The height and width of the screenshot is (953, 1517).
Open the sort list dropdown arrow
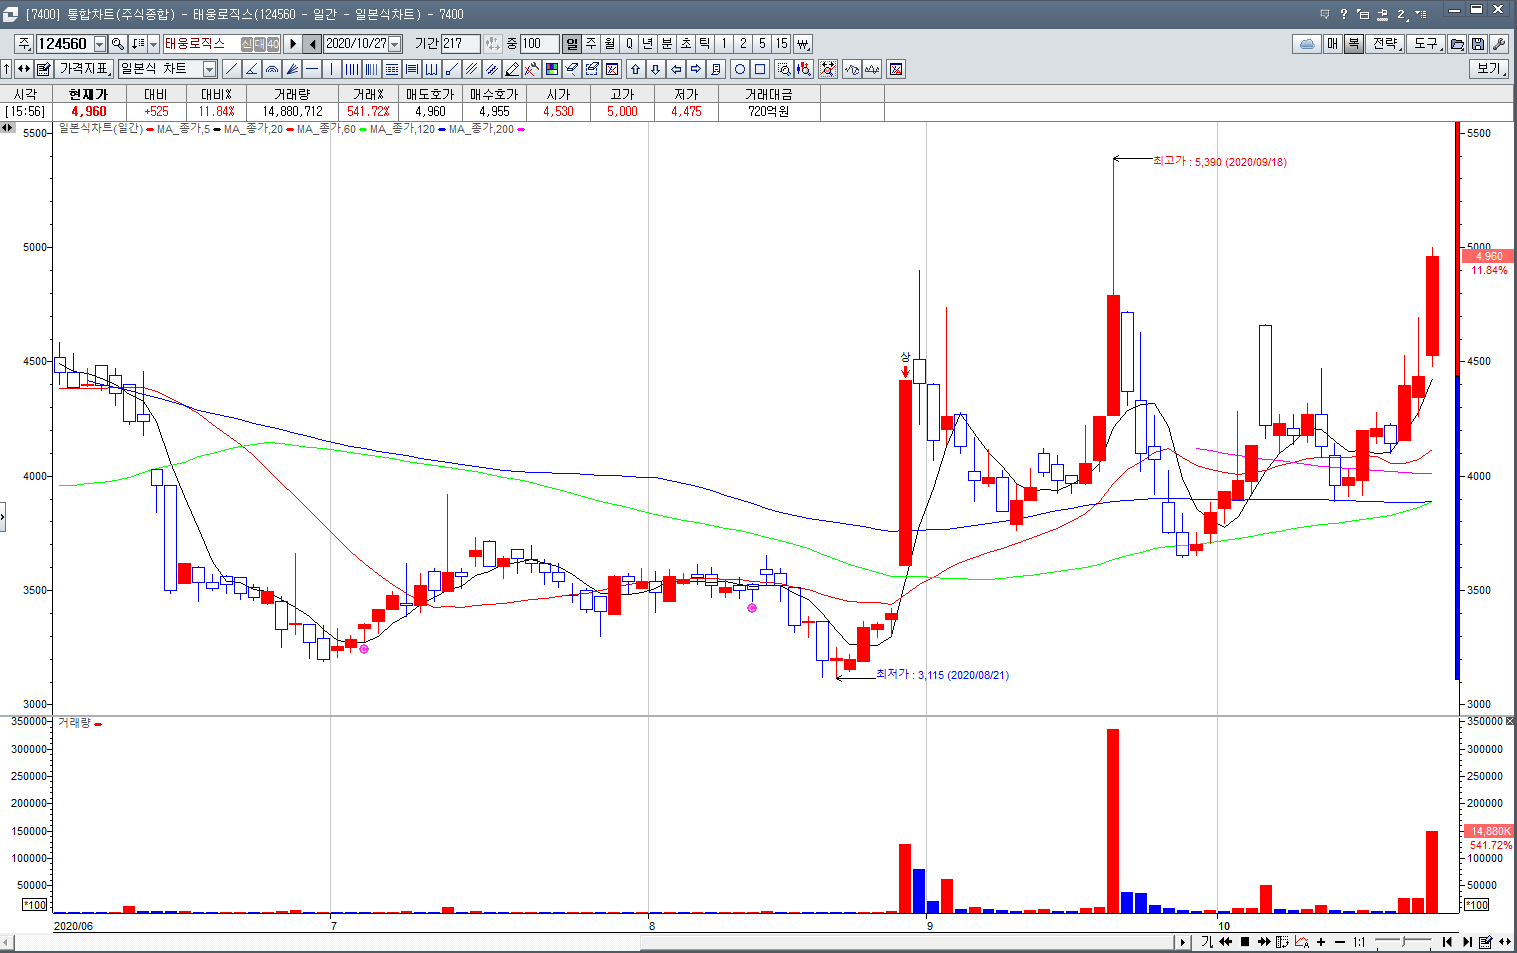click(152, 44)
